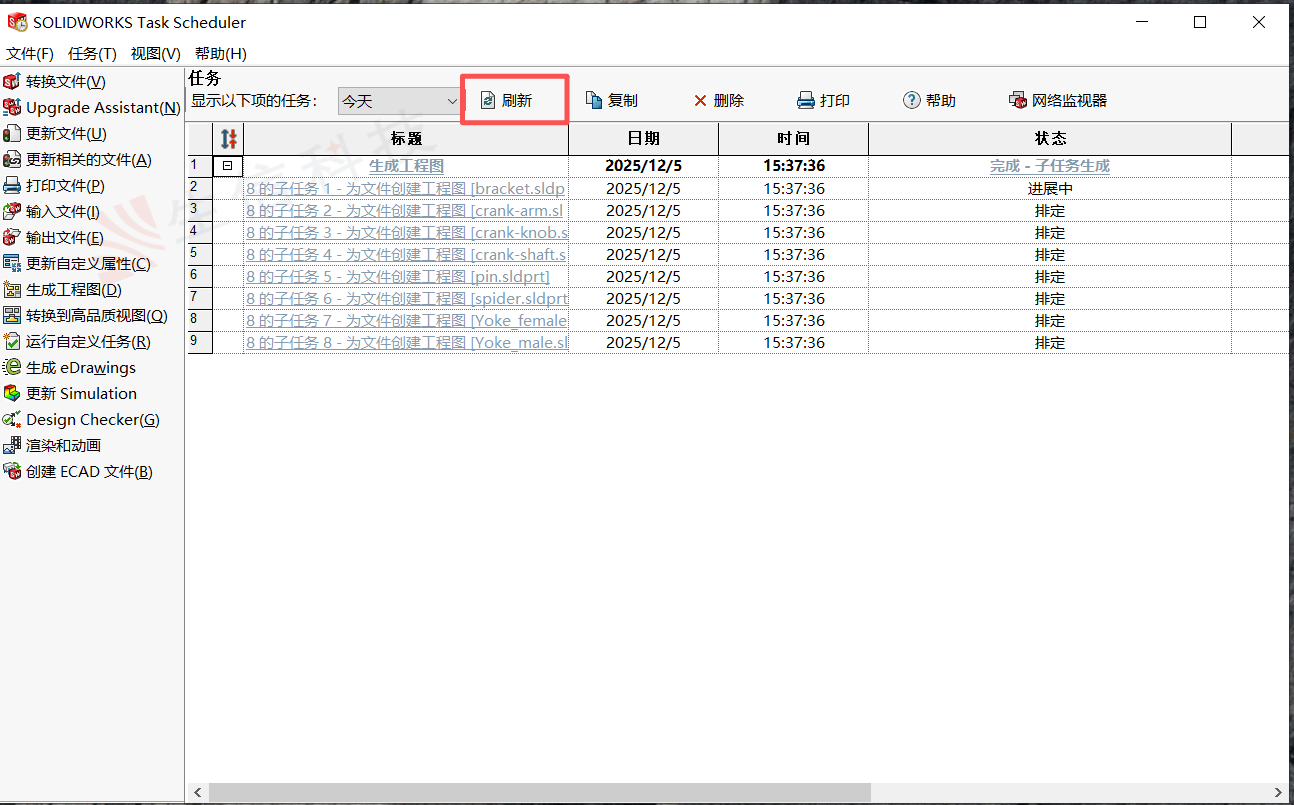Select the bold 2025/12/5 date cell

[x=643, y=166]
